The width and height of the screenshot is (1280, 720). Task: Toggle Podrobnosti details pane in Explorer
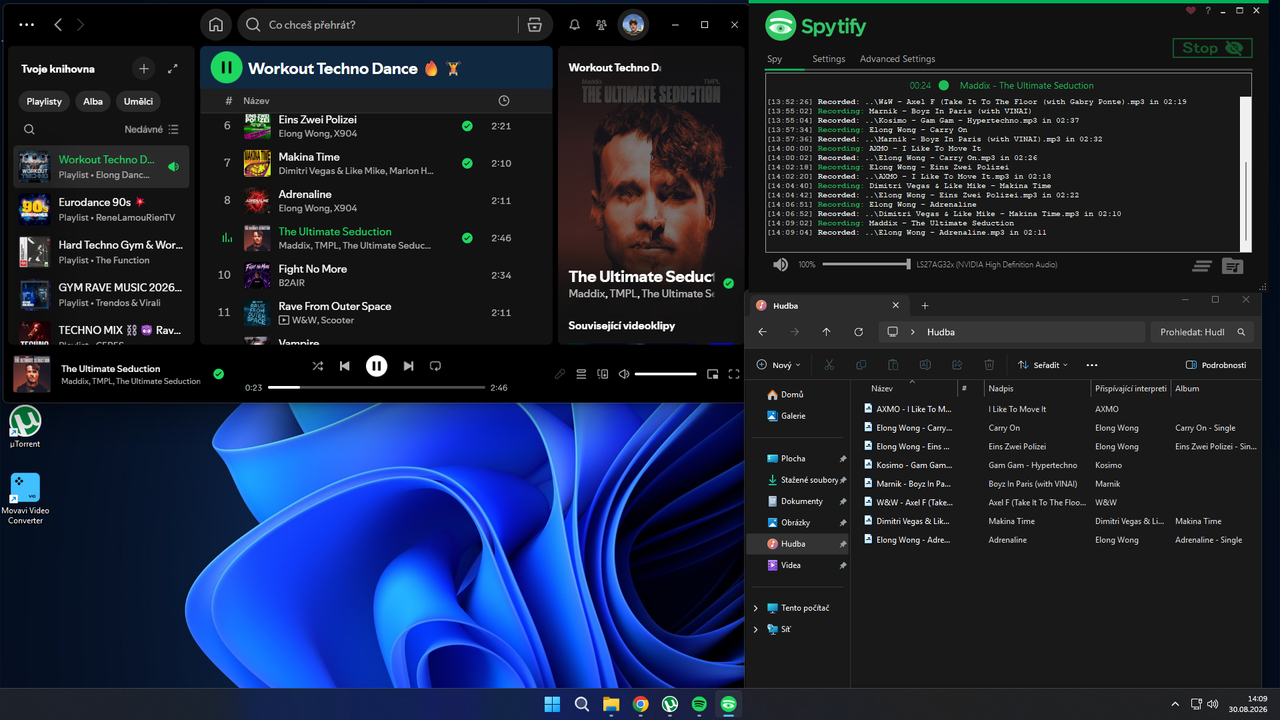[1216, 365]
